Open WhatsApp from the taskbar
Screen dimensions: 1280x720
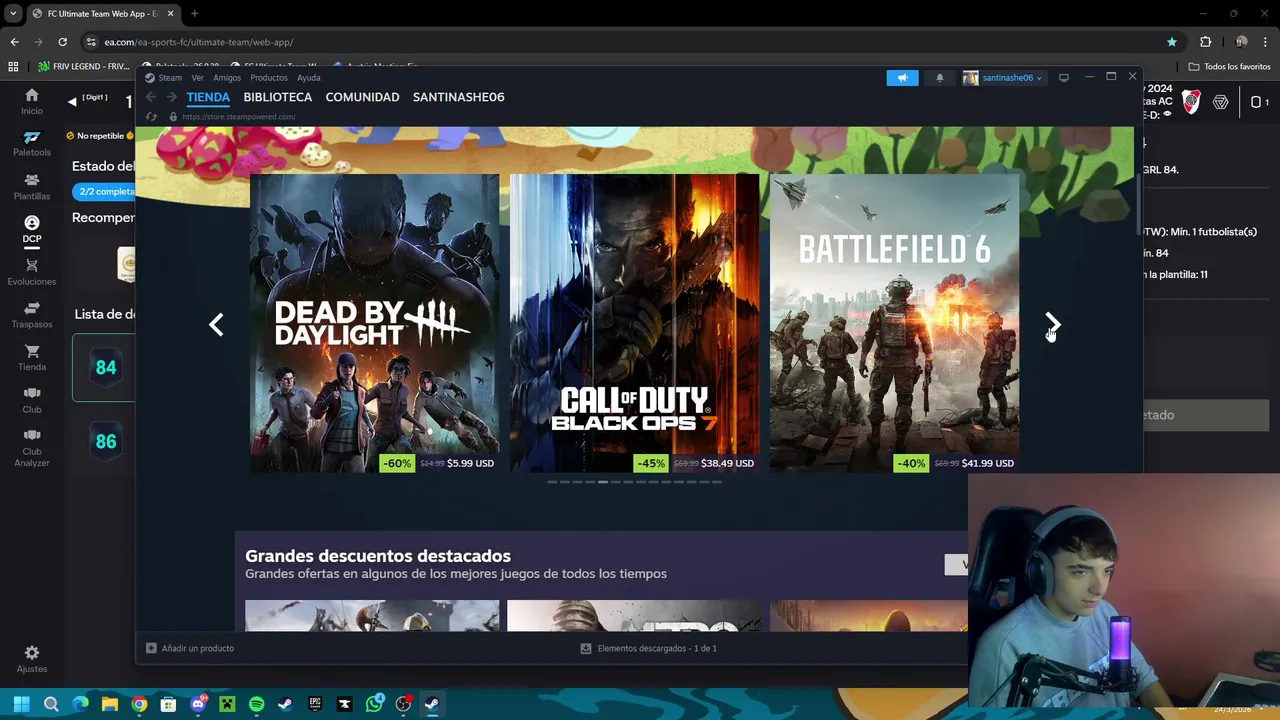point(374,704)
